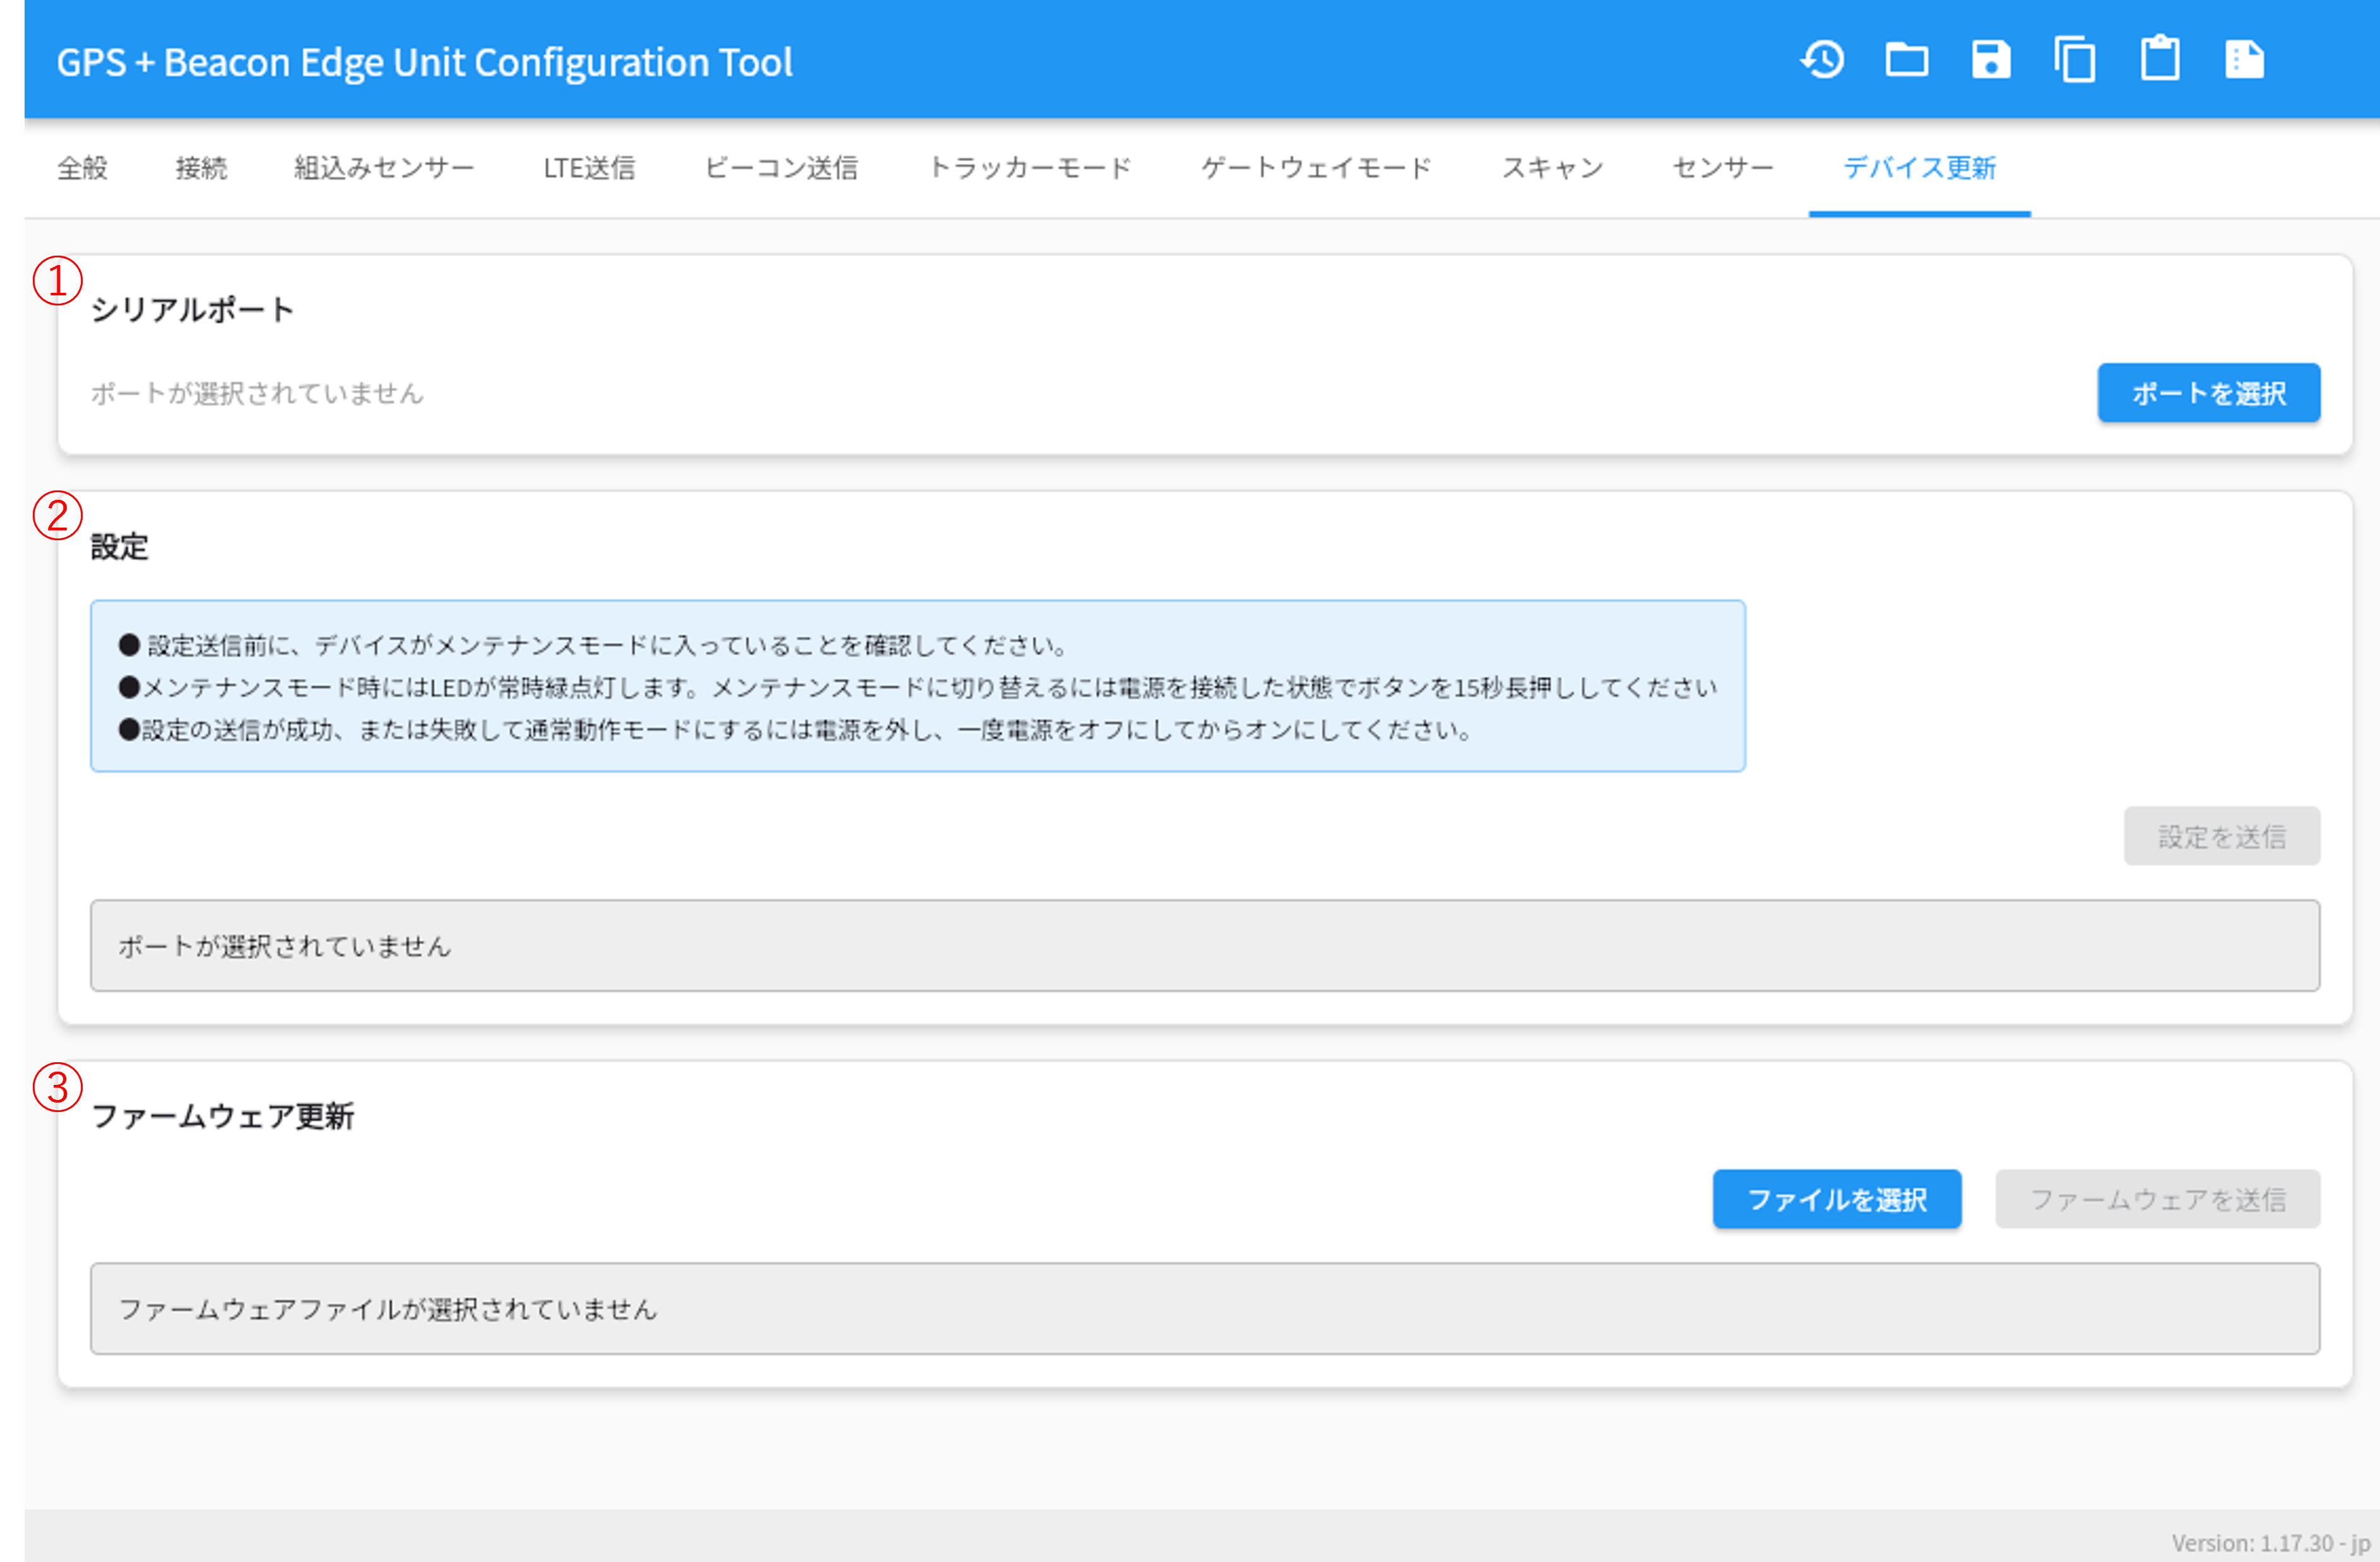
Task: Open the ビーコン送信 tab
Action: pyautogui.click(x=781, y=168)
